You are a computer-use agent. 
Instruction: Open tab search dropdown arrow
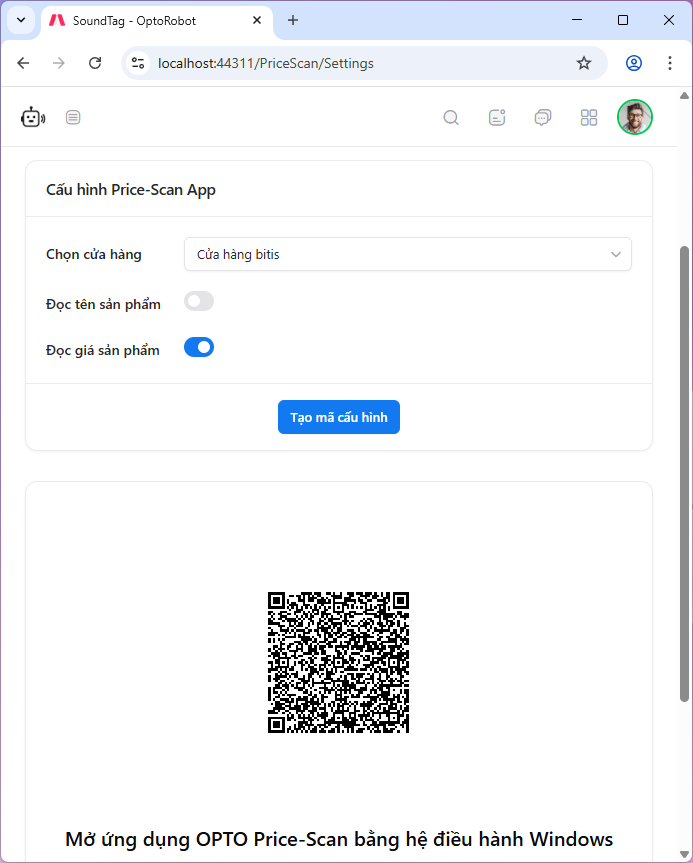(21, 20)
